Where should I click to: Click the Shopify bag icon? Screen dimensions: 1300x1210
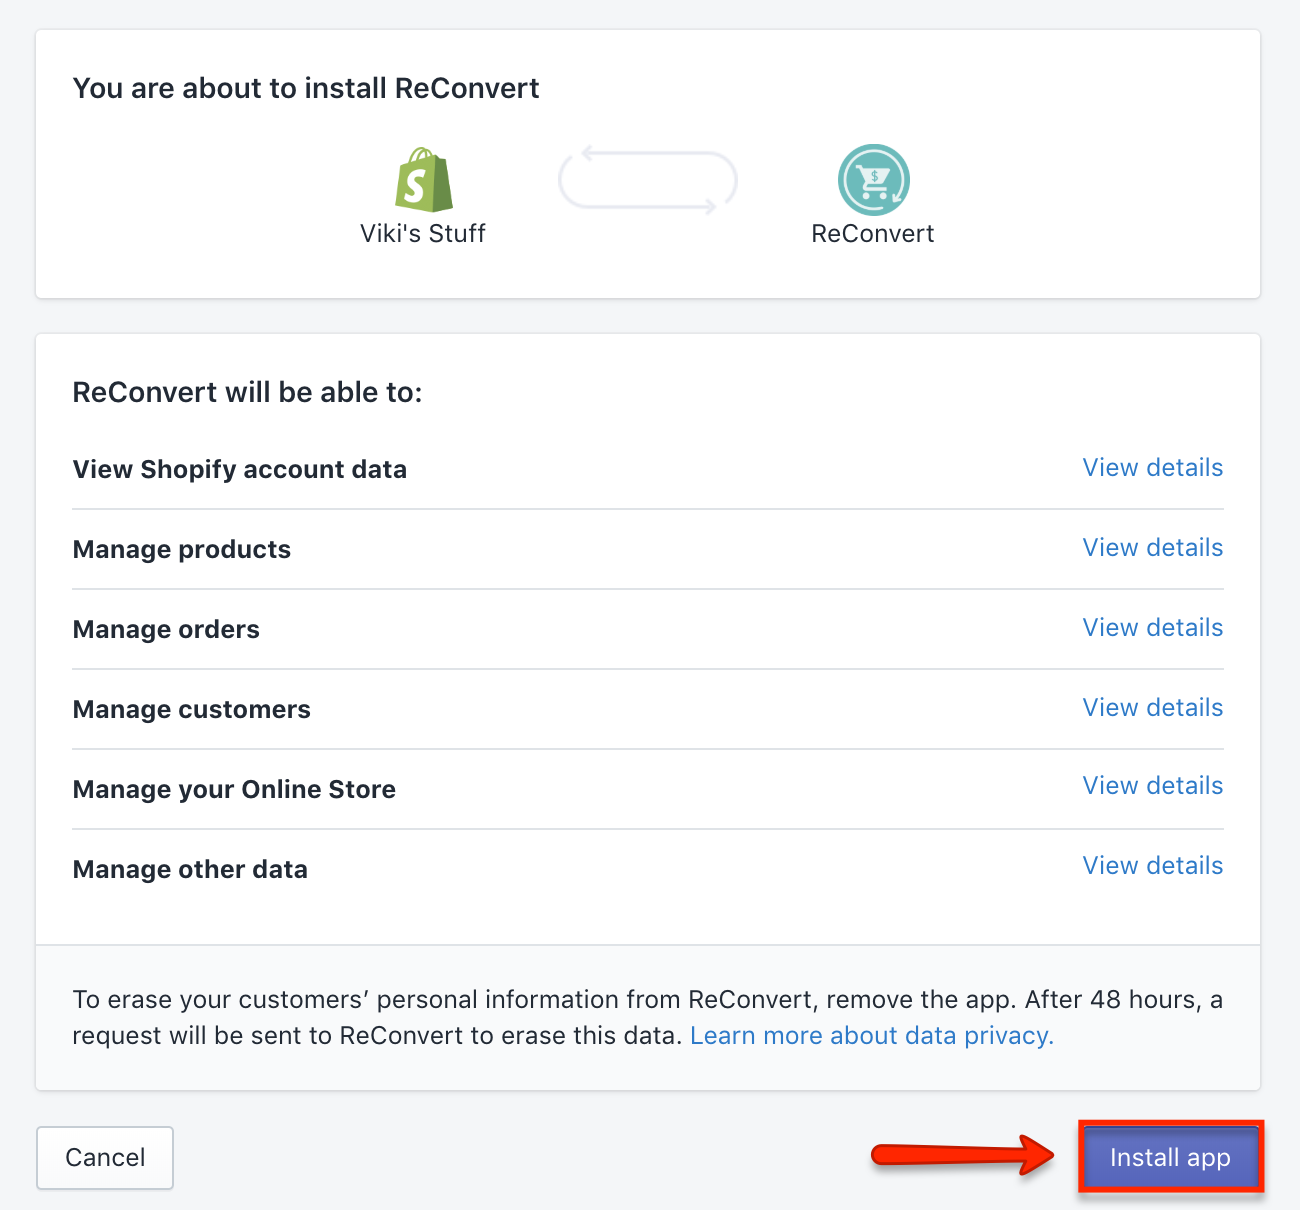(x=424, y=180)
